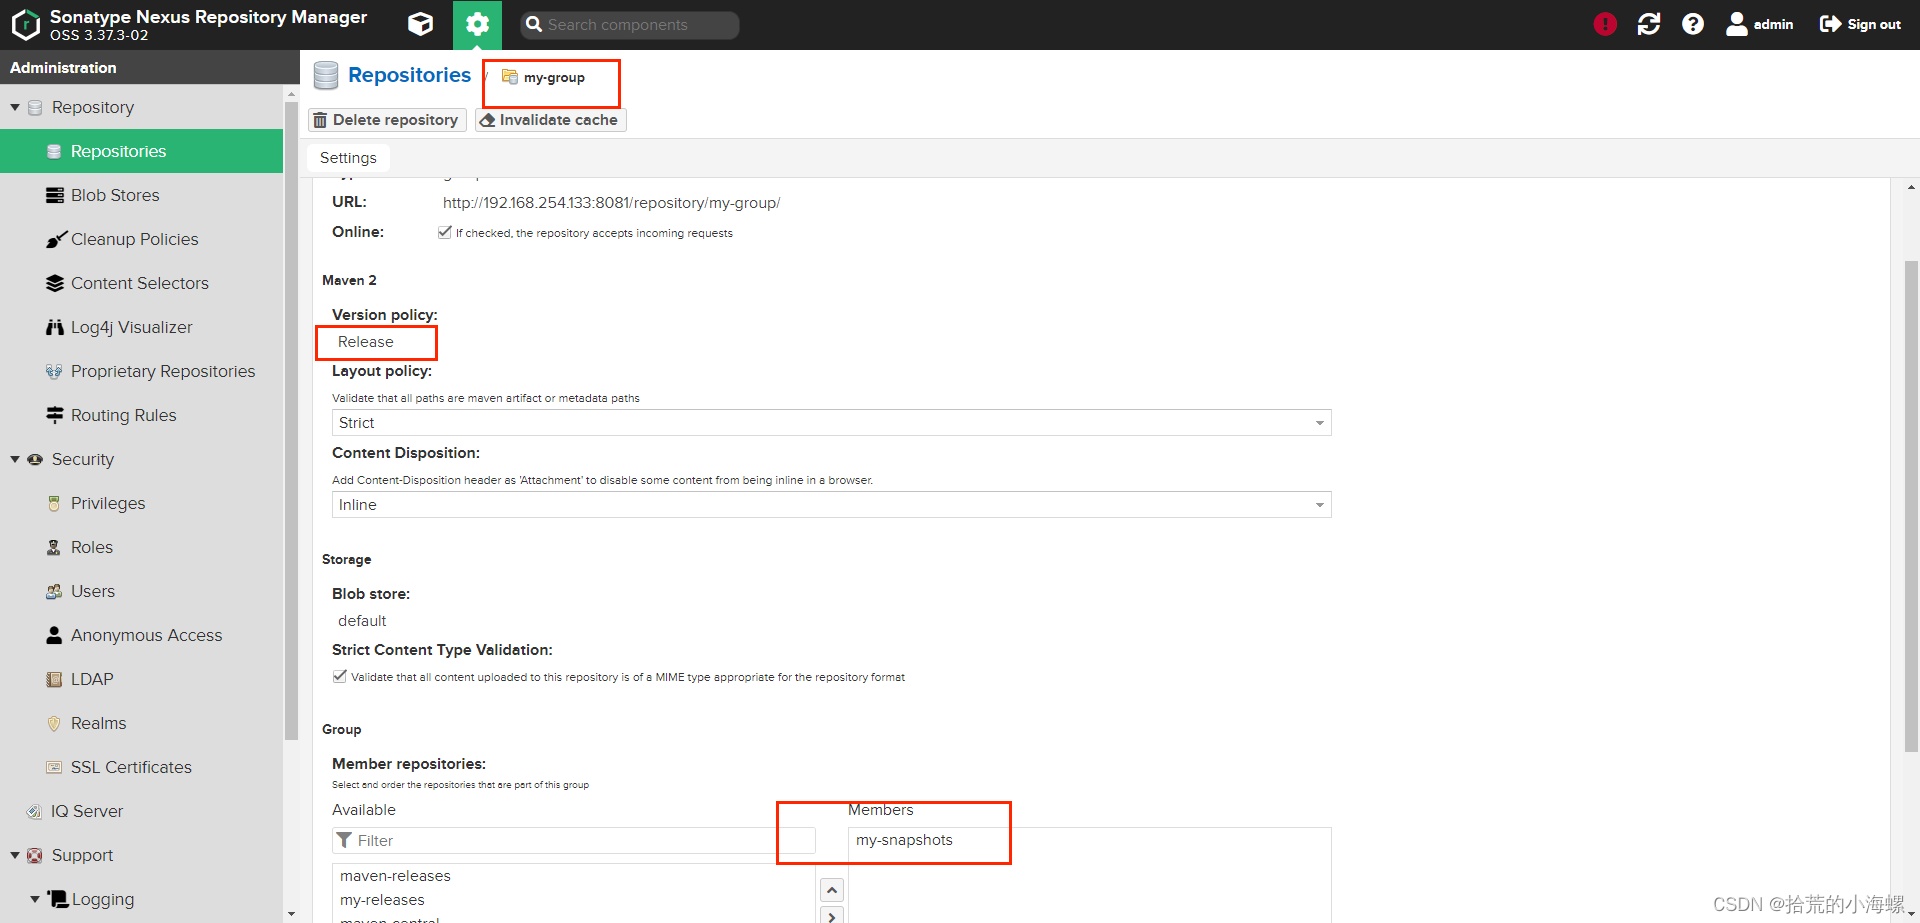Open Users in sidebar
1920x923 pixels.
(142, 591)
